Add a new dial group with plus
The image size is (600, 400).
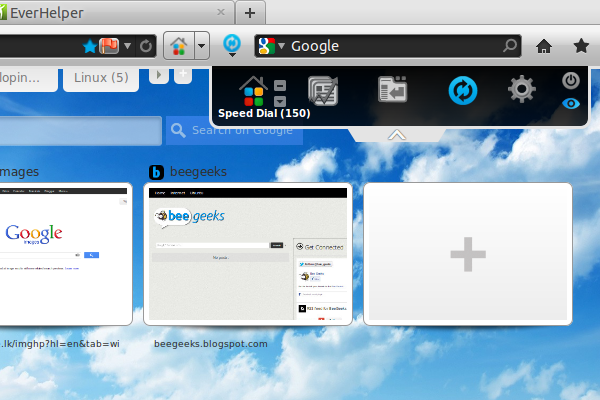tap(183, 75)
